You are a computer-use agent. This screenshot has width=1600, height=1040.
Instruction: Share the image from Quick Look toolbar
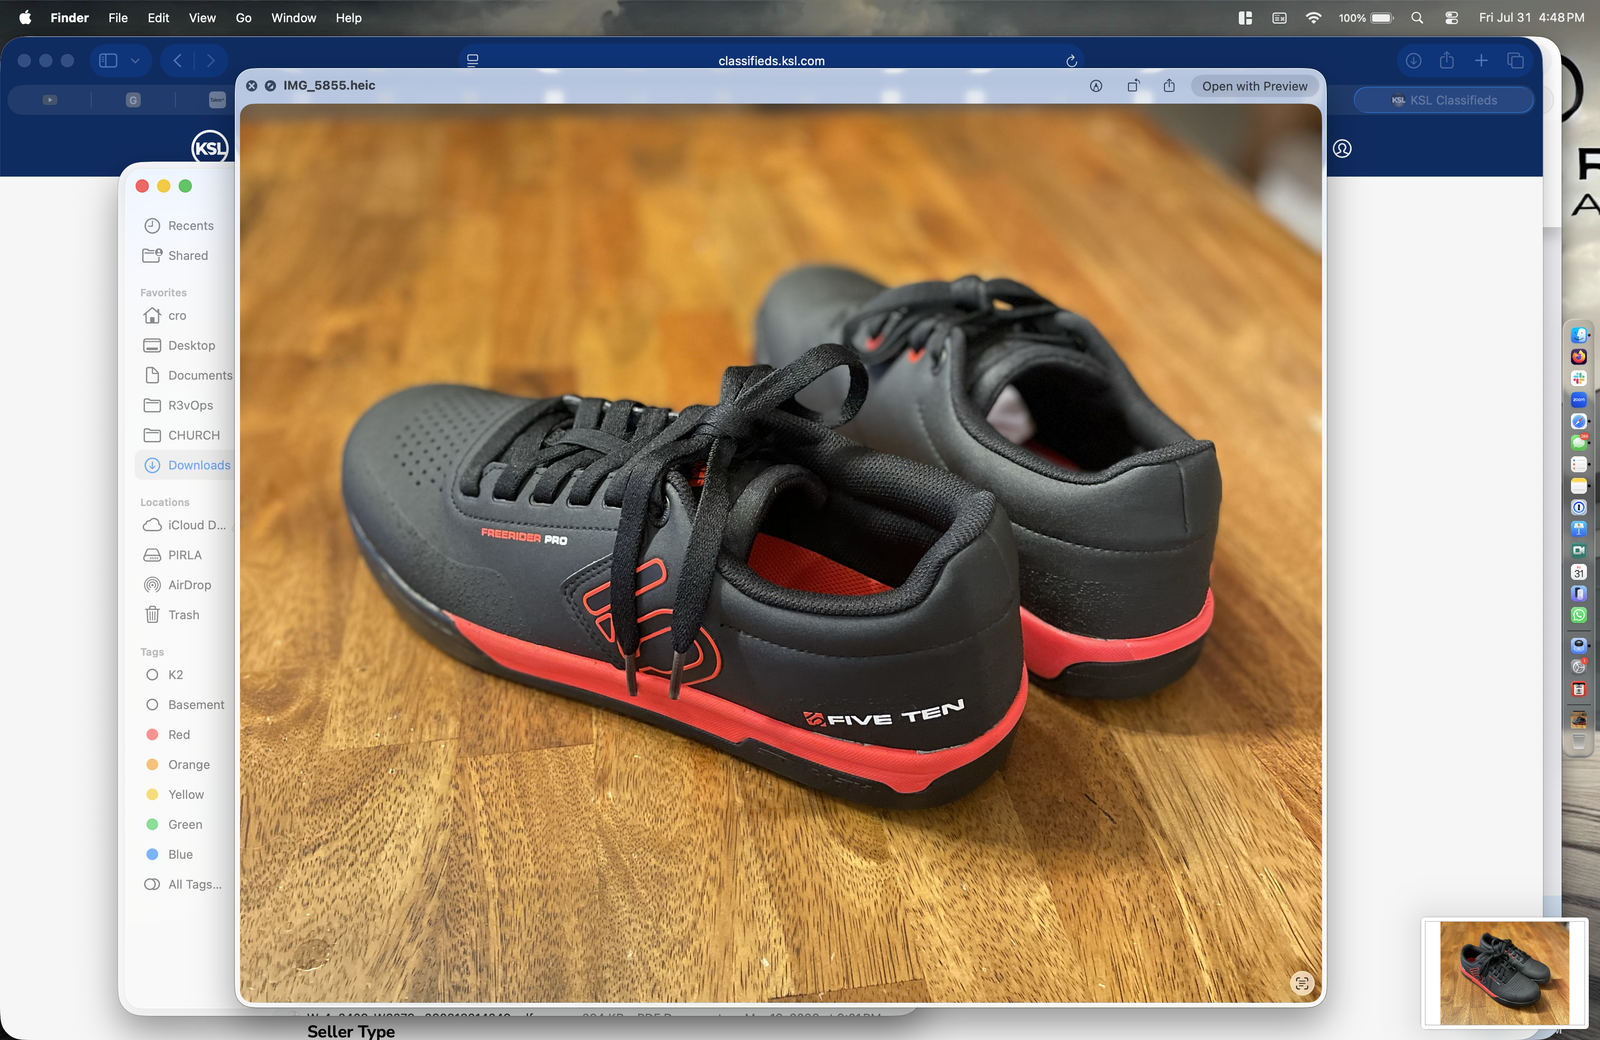1169,86
